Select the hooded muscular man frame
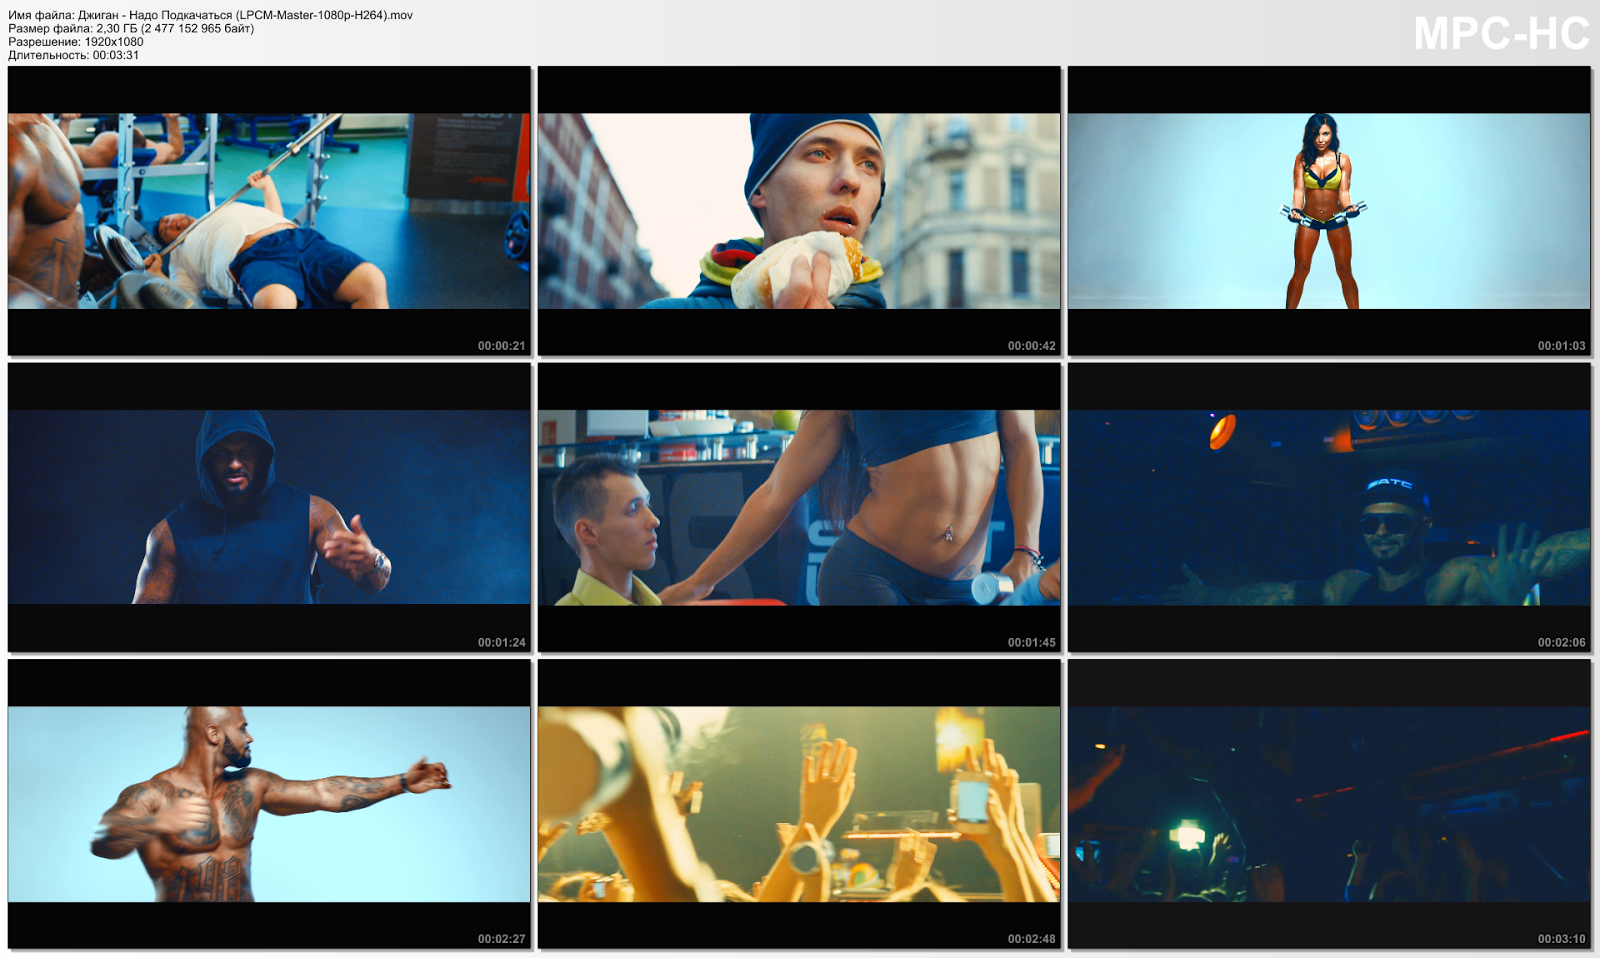This screenshot has height=958, width=1600. click(x=269, y=507)
